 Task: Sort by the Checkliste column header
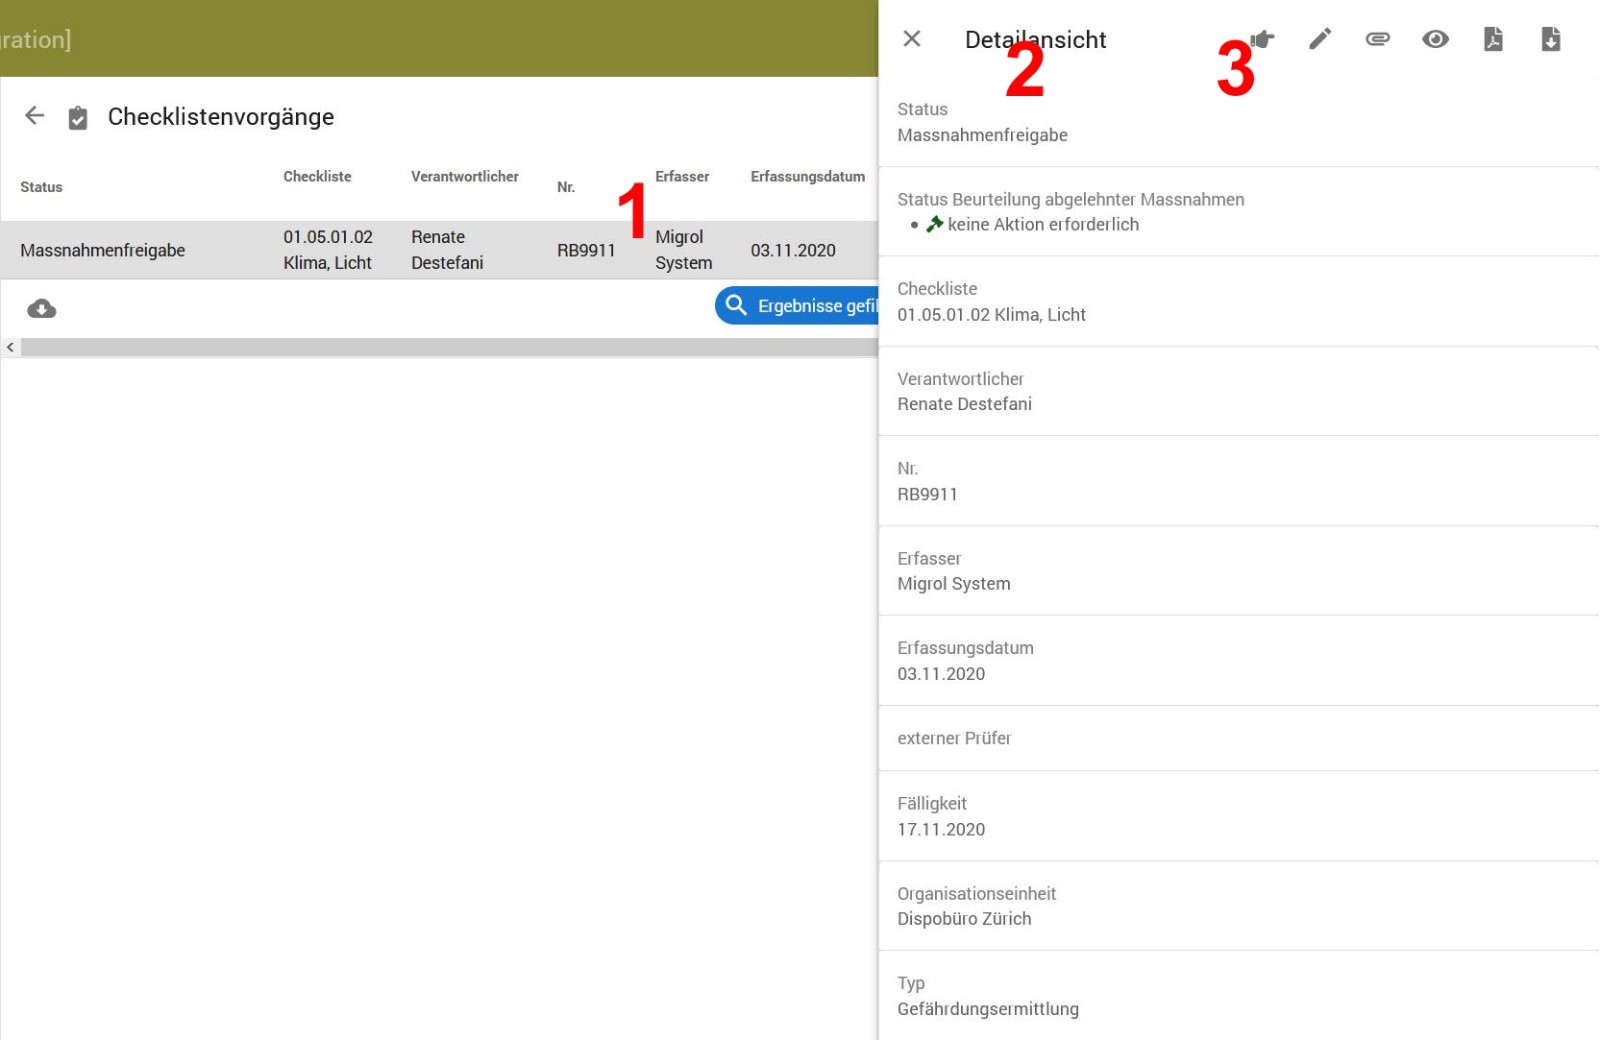(x=317, y=176)
